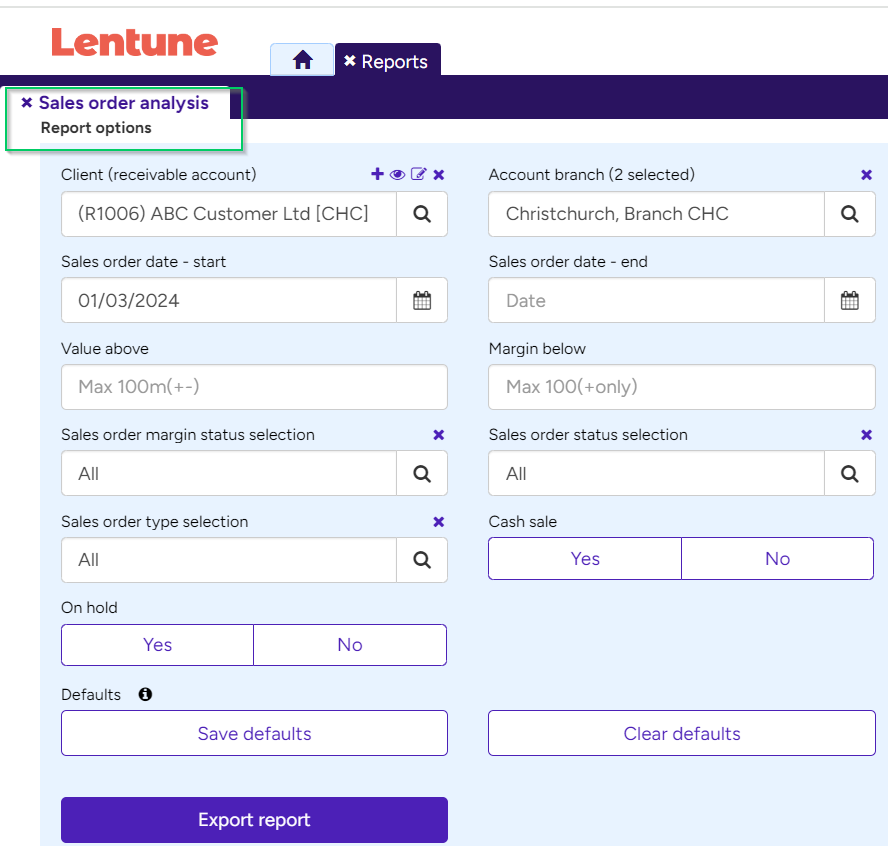Open the calendar for sales order start date

pos(421,300)
